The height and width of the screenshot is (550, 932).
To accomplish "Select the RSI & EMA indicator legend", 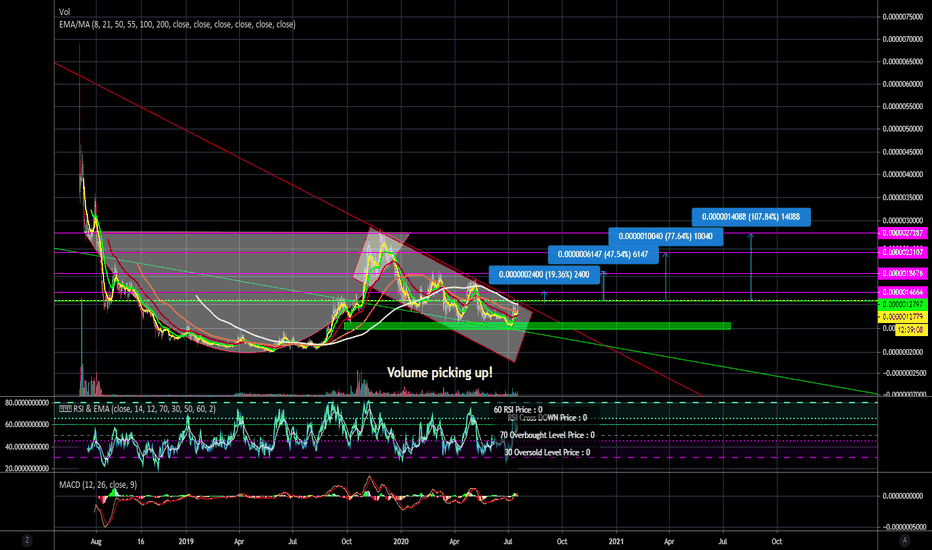I will pyautogui.click(x=137, y=408).
